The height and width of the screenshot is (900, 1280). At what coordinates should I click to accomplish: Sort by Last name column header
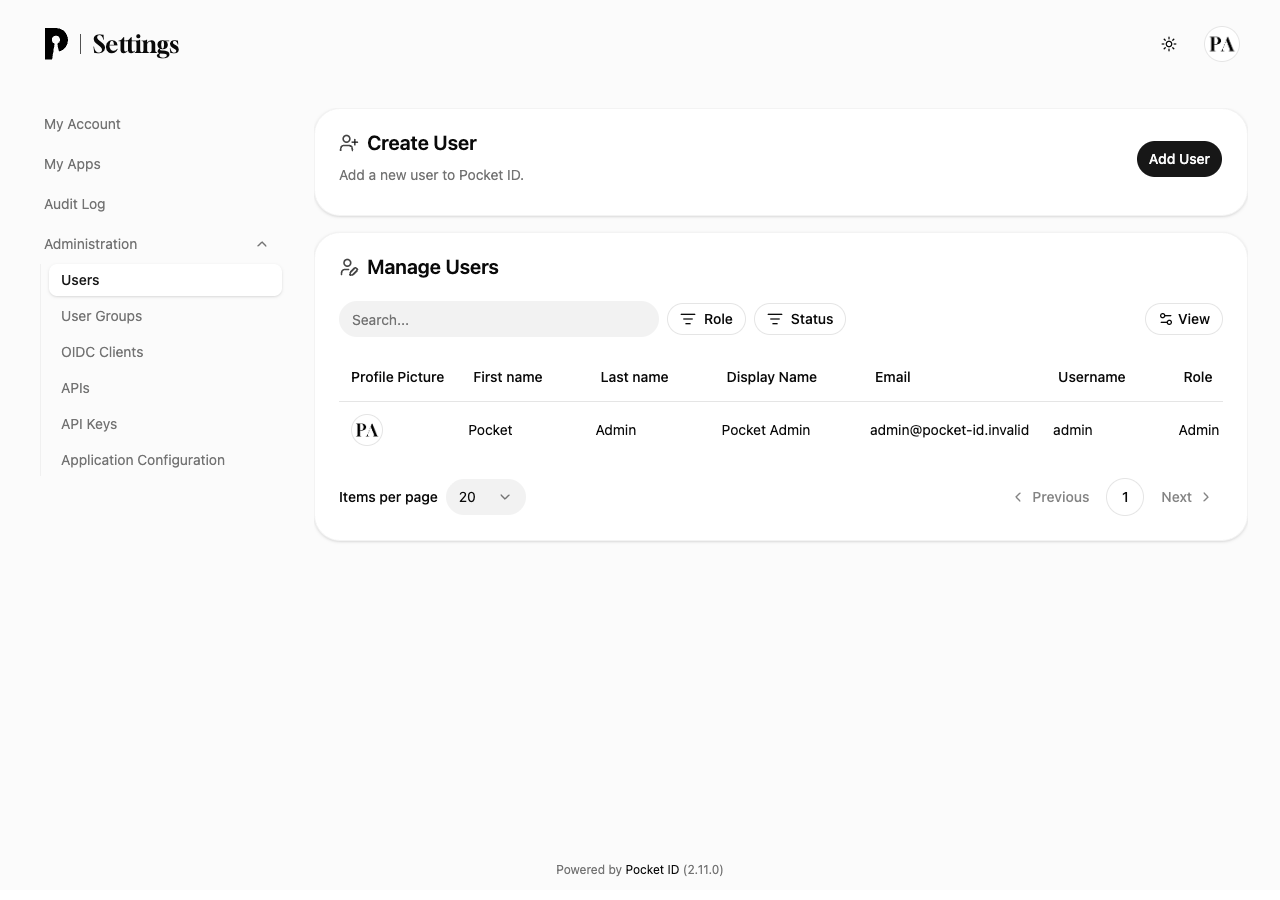click(634, 377)
